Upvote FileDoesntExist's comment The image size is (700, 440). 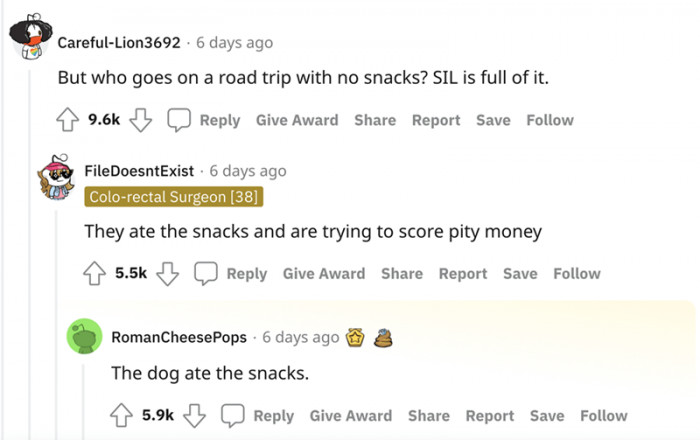[95, 273]
